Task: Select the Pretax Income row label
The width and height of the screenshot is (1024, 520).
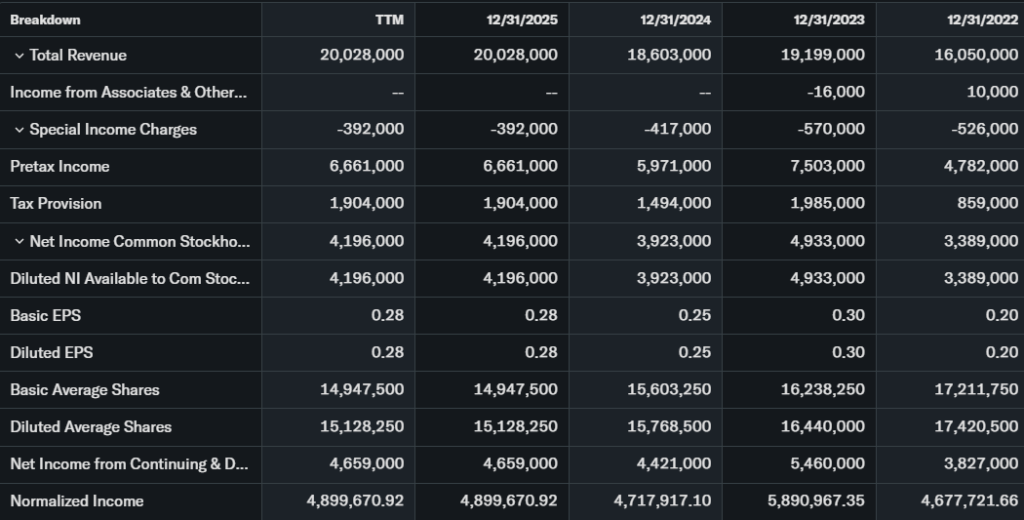Action: tap(60, 167)
